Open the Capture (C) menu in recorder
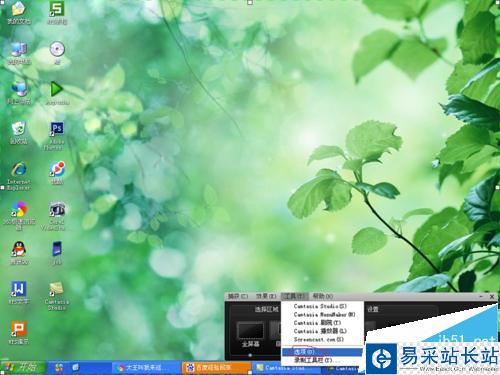 click(238, 296)
